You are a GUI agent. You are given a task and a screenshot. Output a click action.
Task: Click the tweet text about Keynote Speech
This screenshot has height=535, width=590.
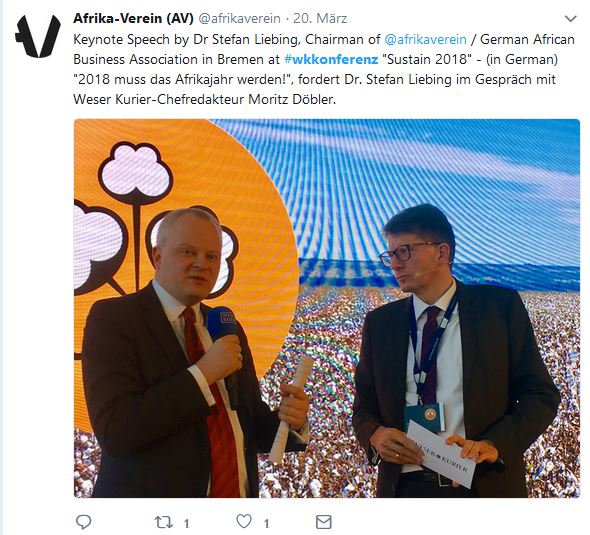coord(324,69)
